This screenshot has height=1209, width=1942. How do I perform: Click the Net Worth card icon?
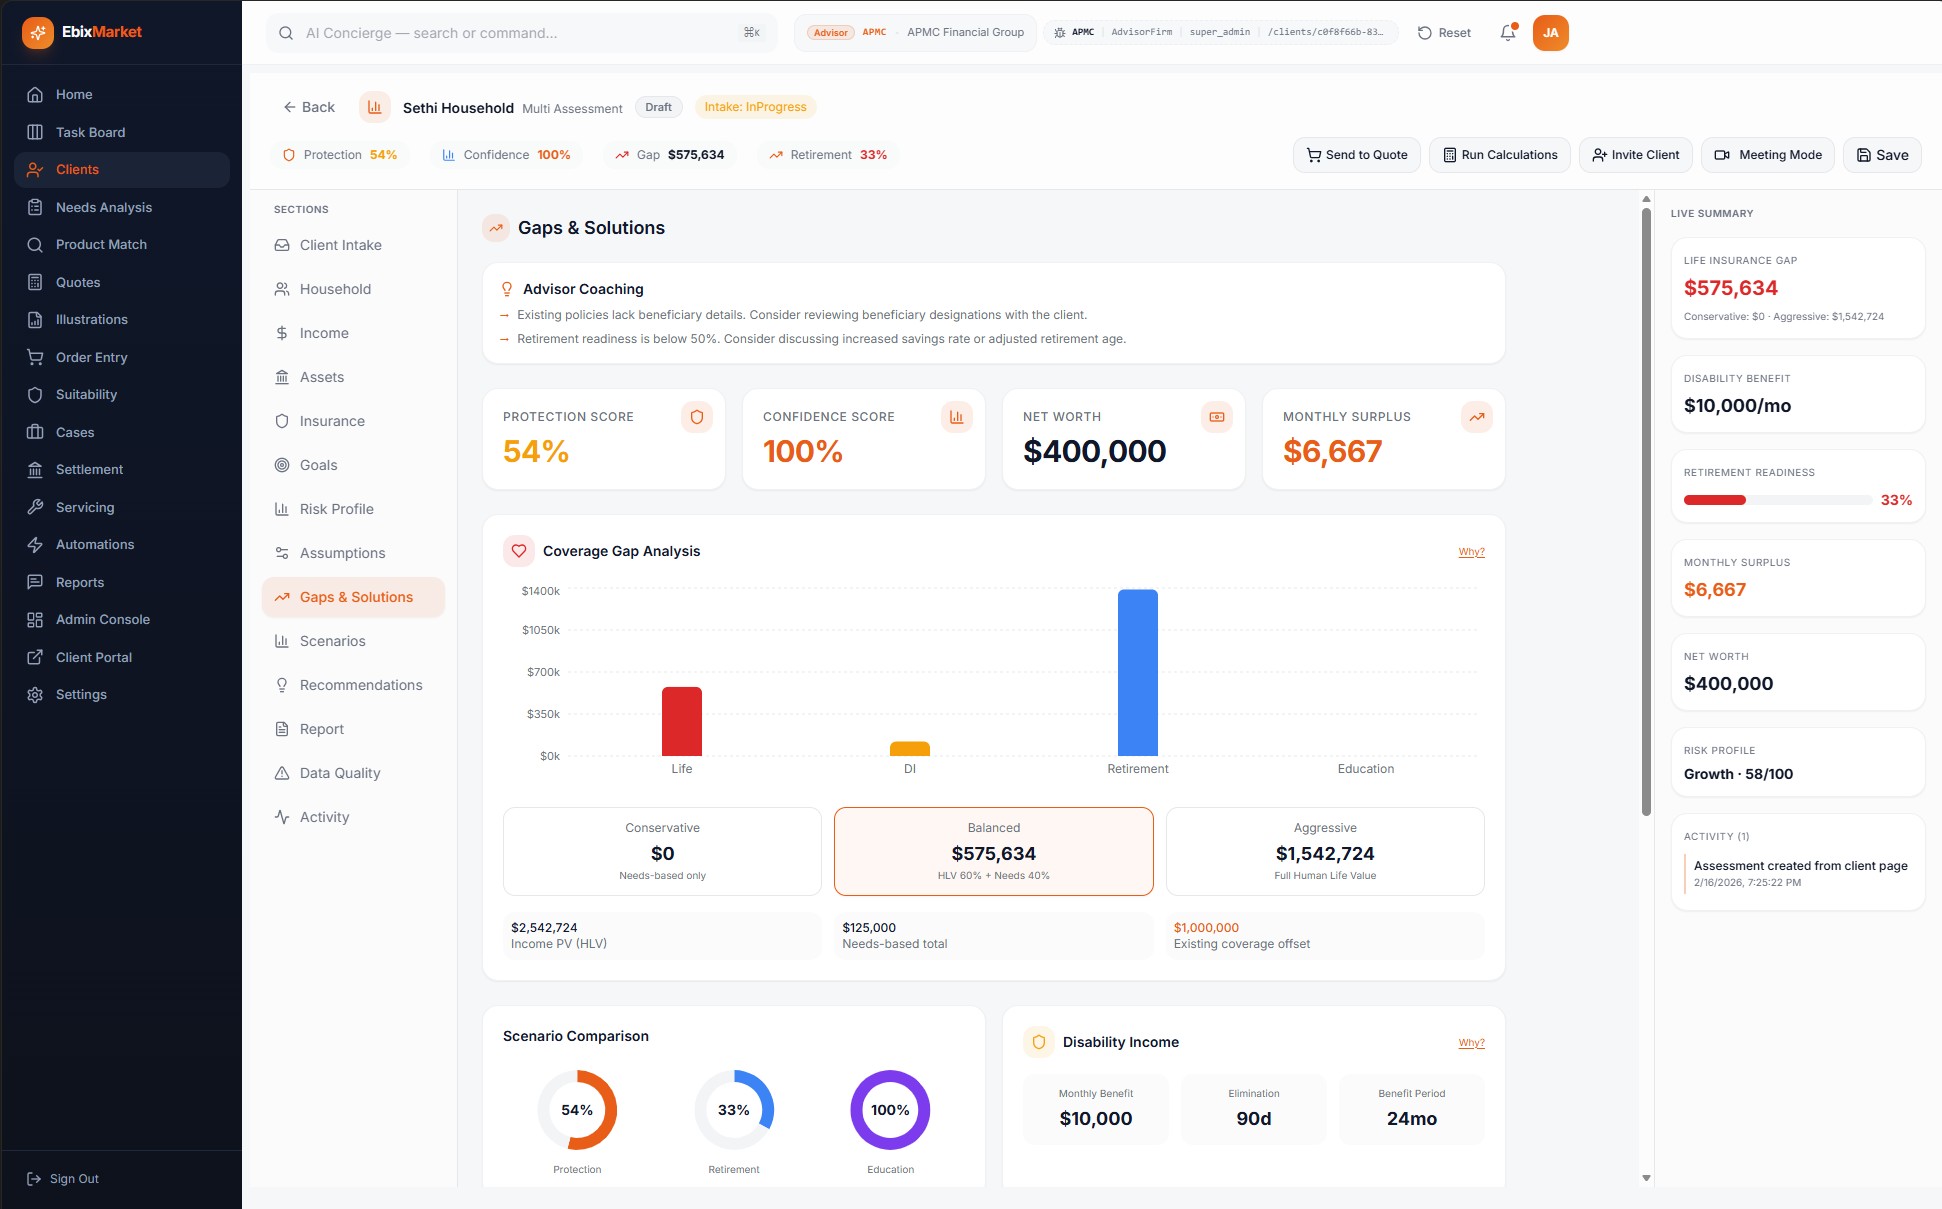point(1217,417)
